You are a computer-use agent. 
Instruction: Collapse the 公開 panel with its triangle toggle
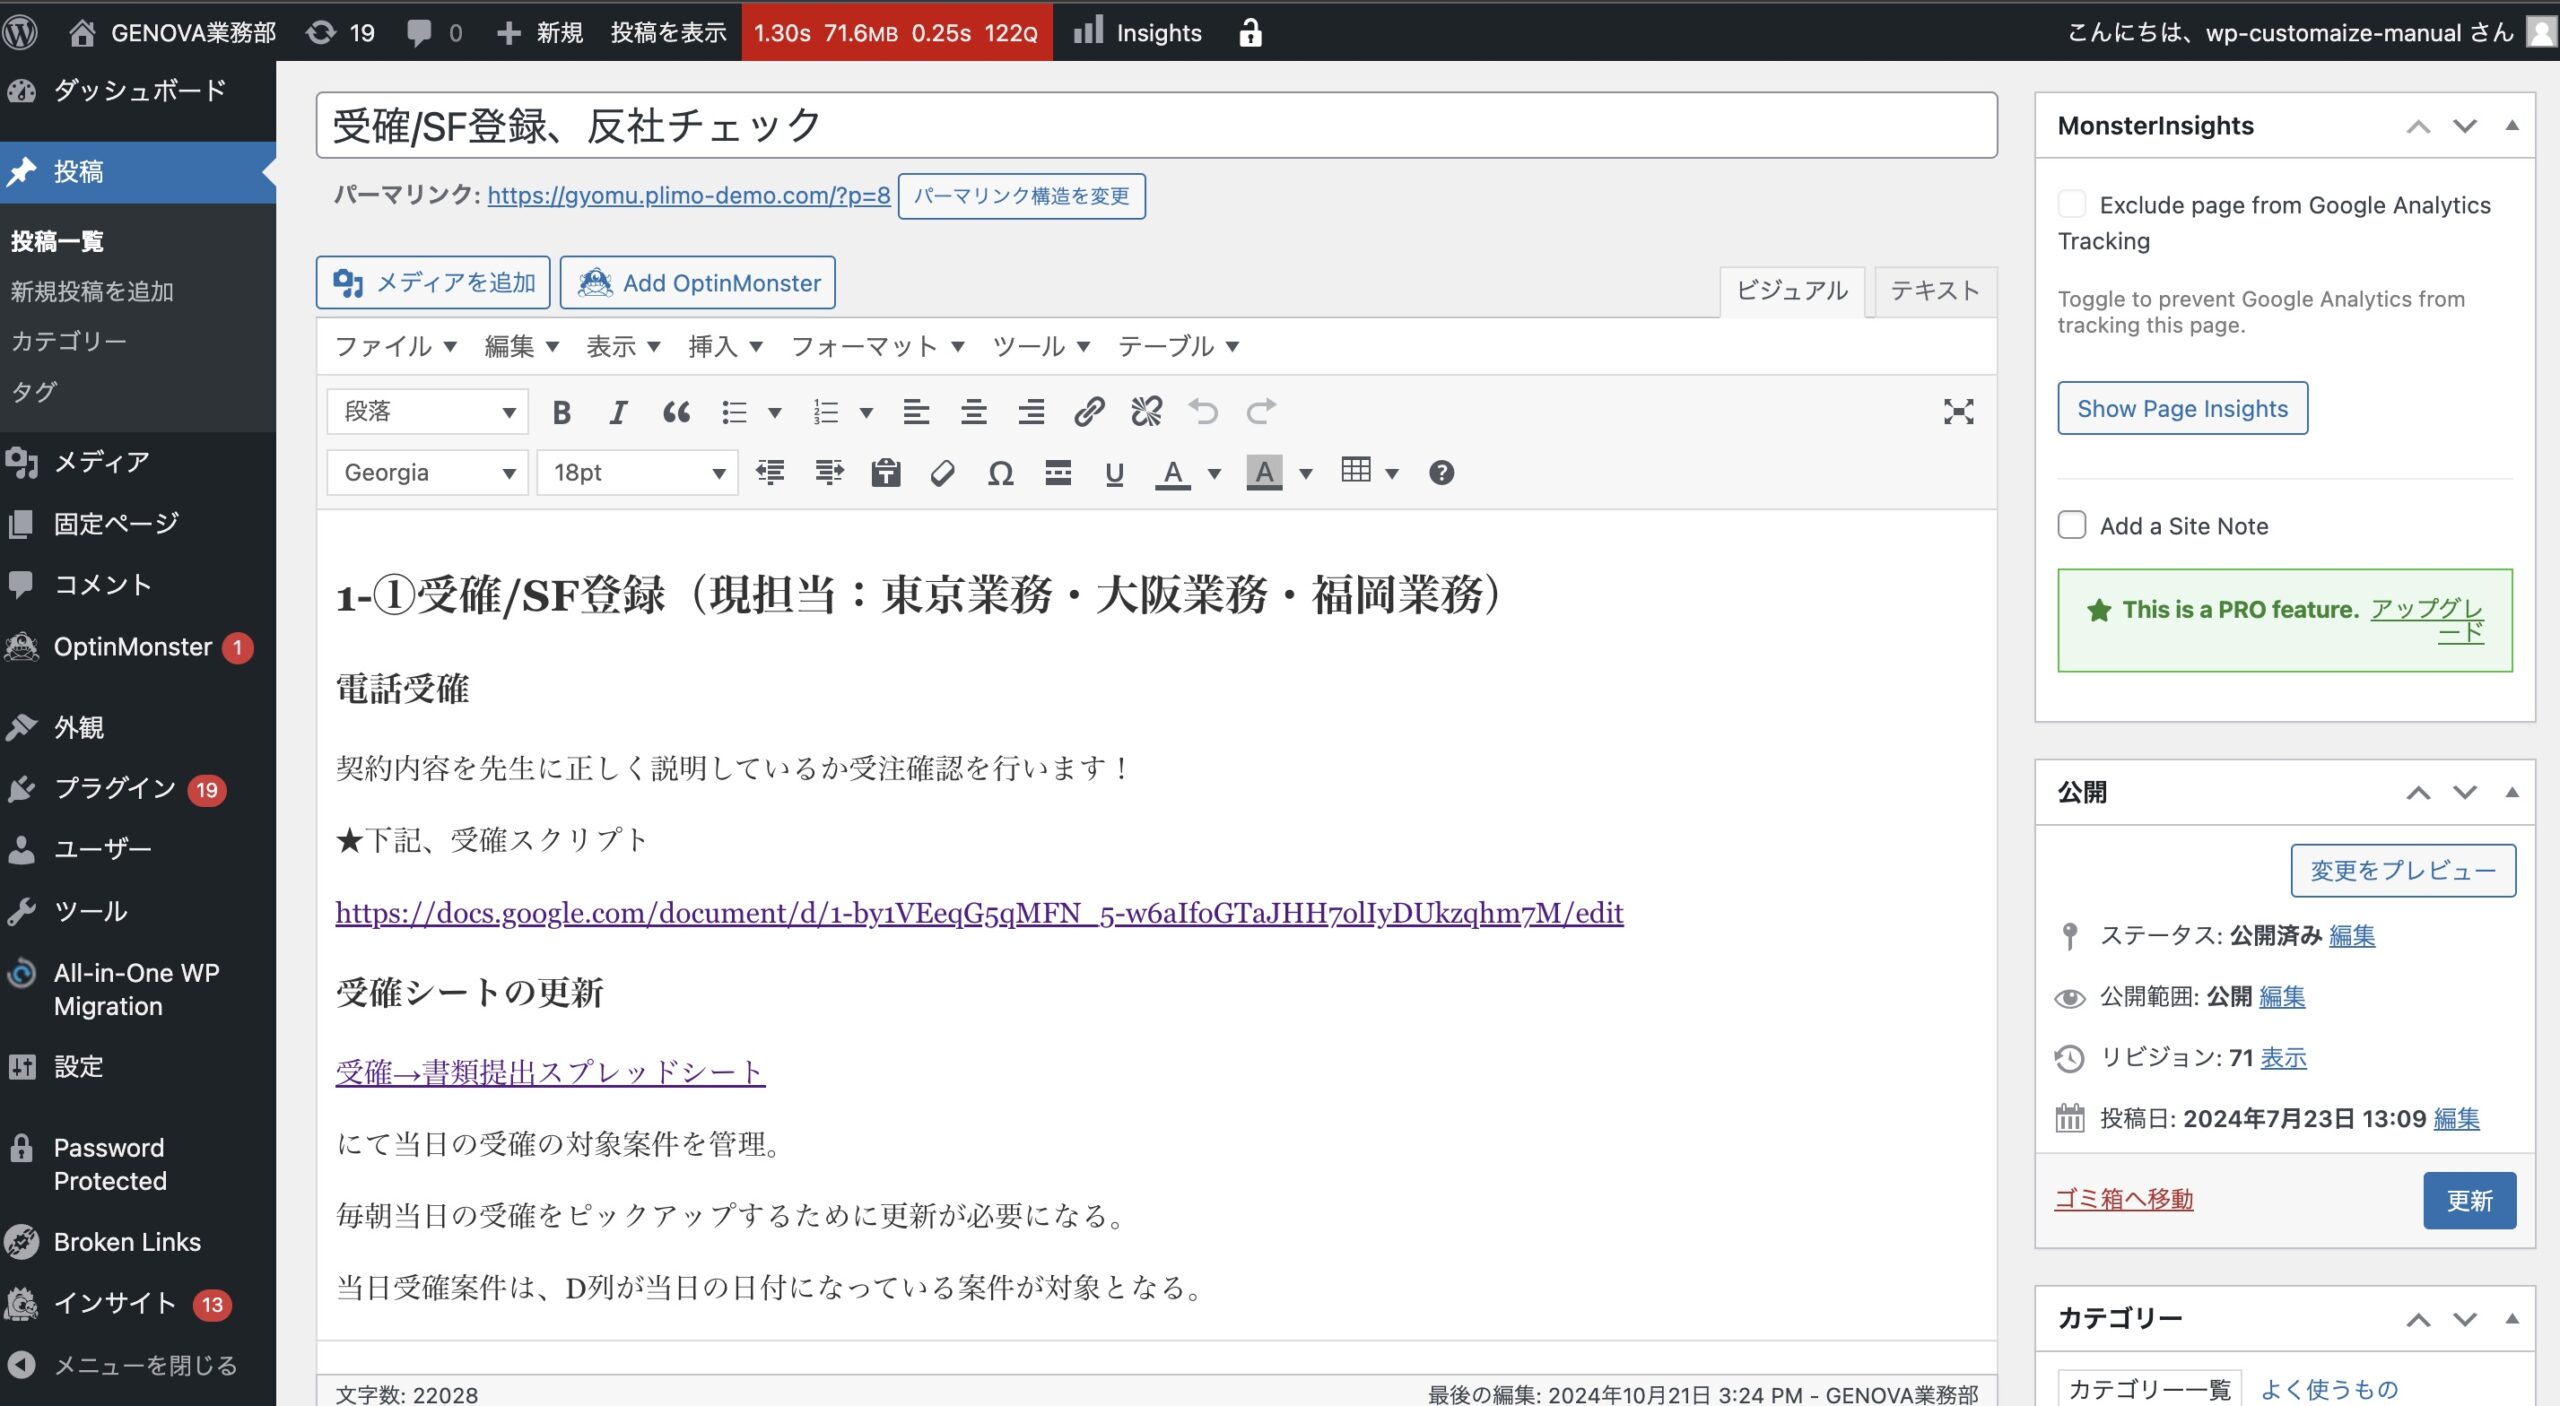coord(2511,793)
